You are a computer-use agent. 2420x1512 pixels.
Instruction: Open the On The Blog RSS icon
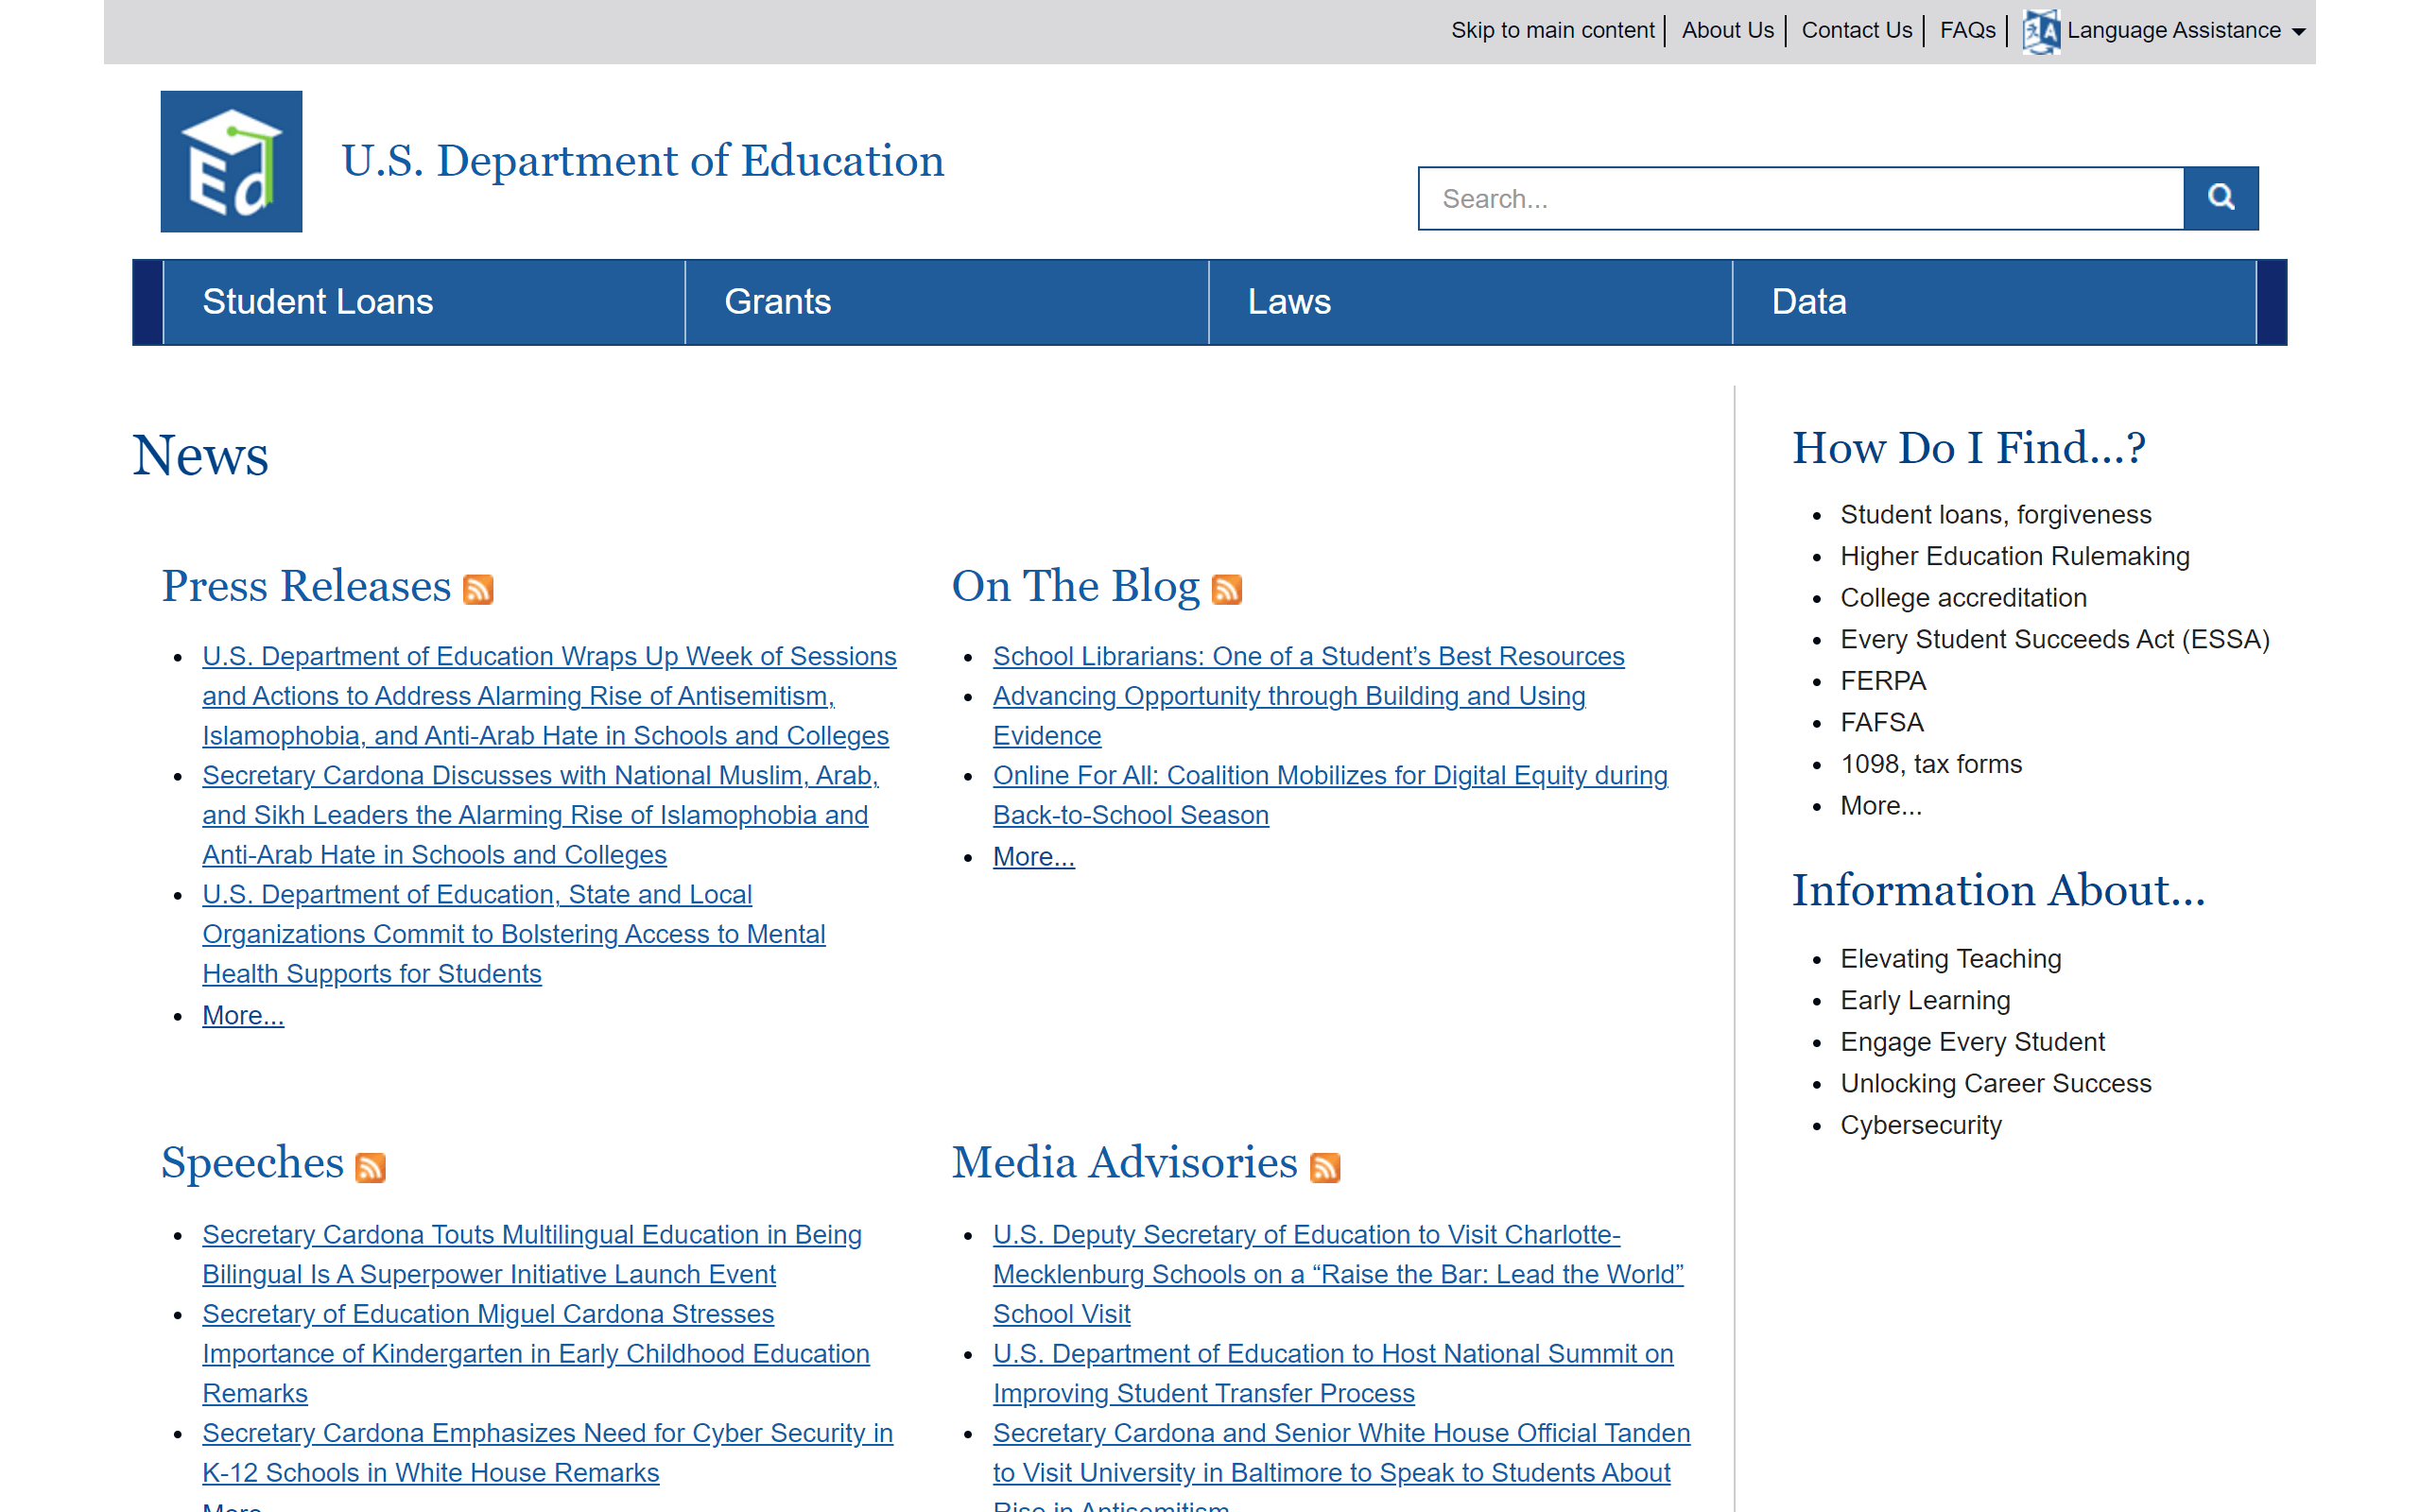1226,590
